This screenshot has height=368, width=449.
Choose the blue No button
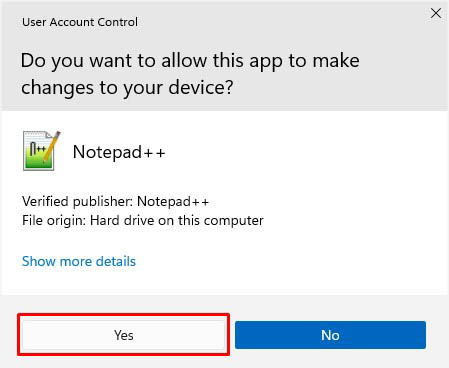click(330, 335)
